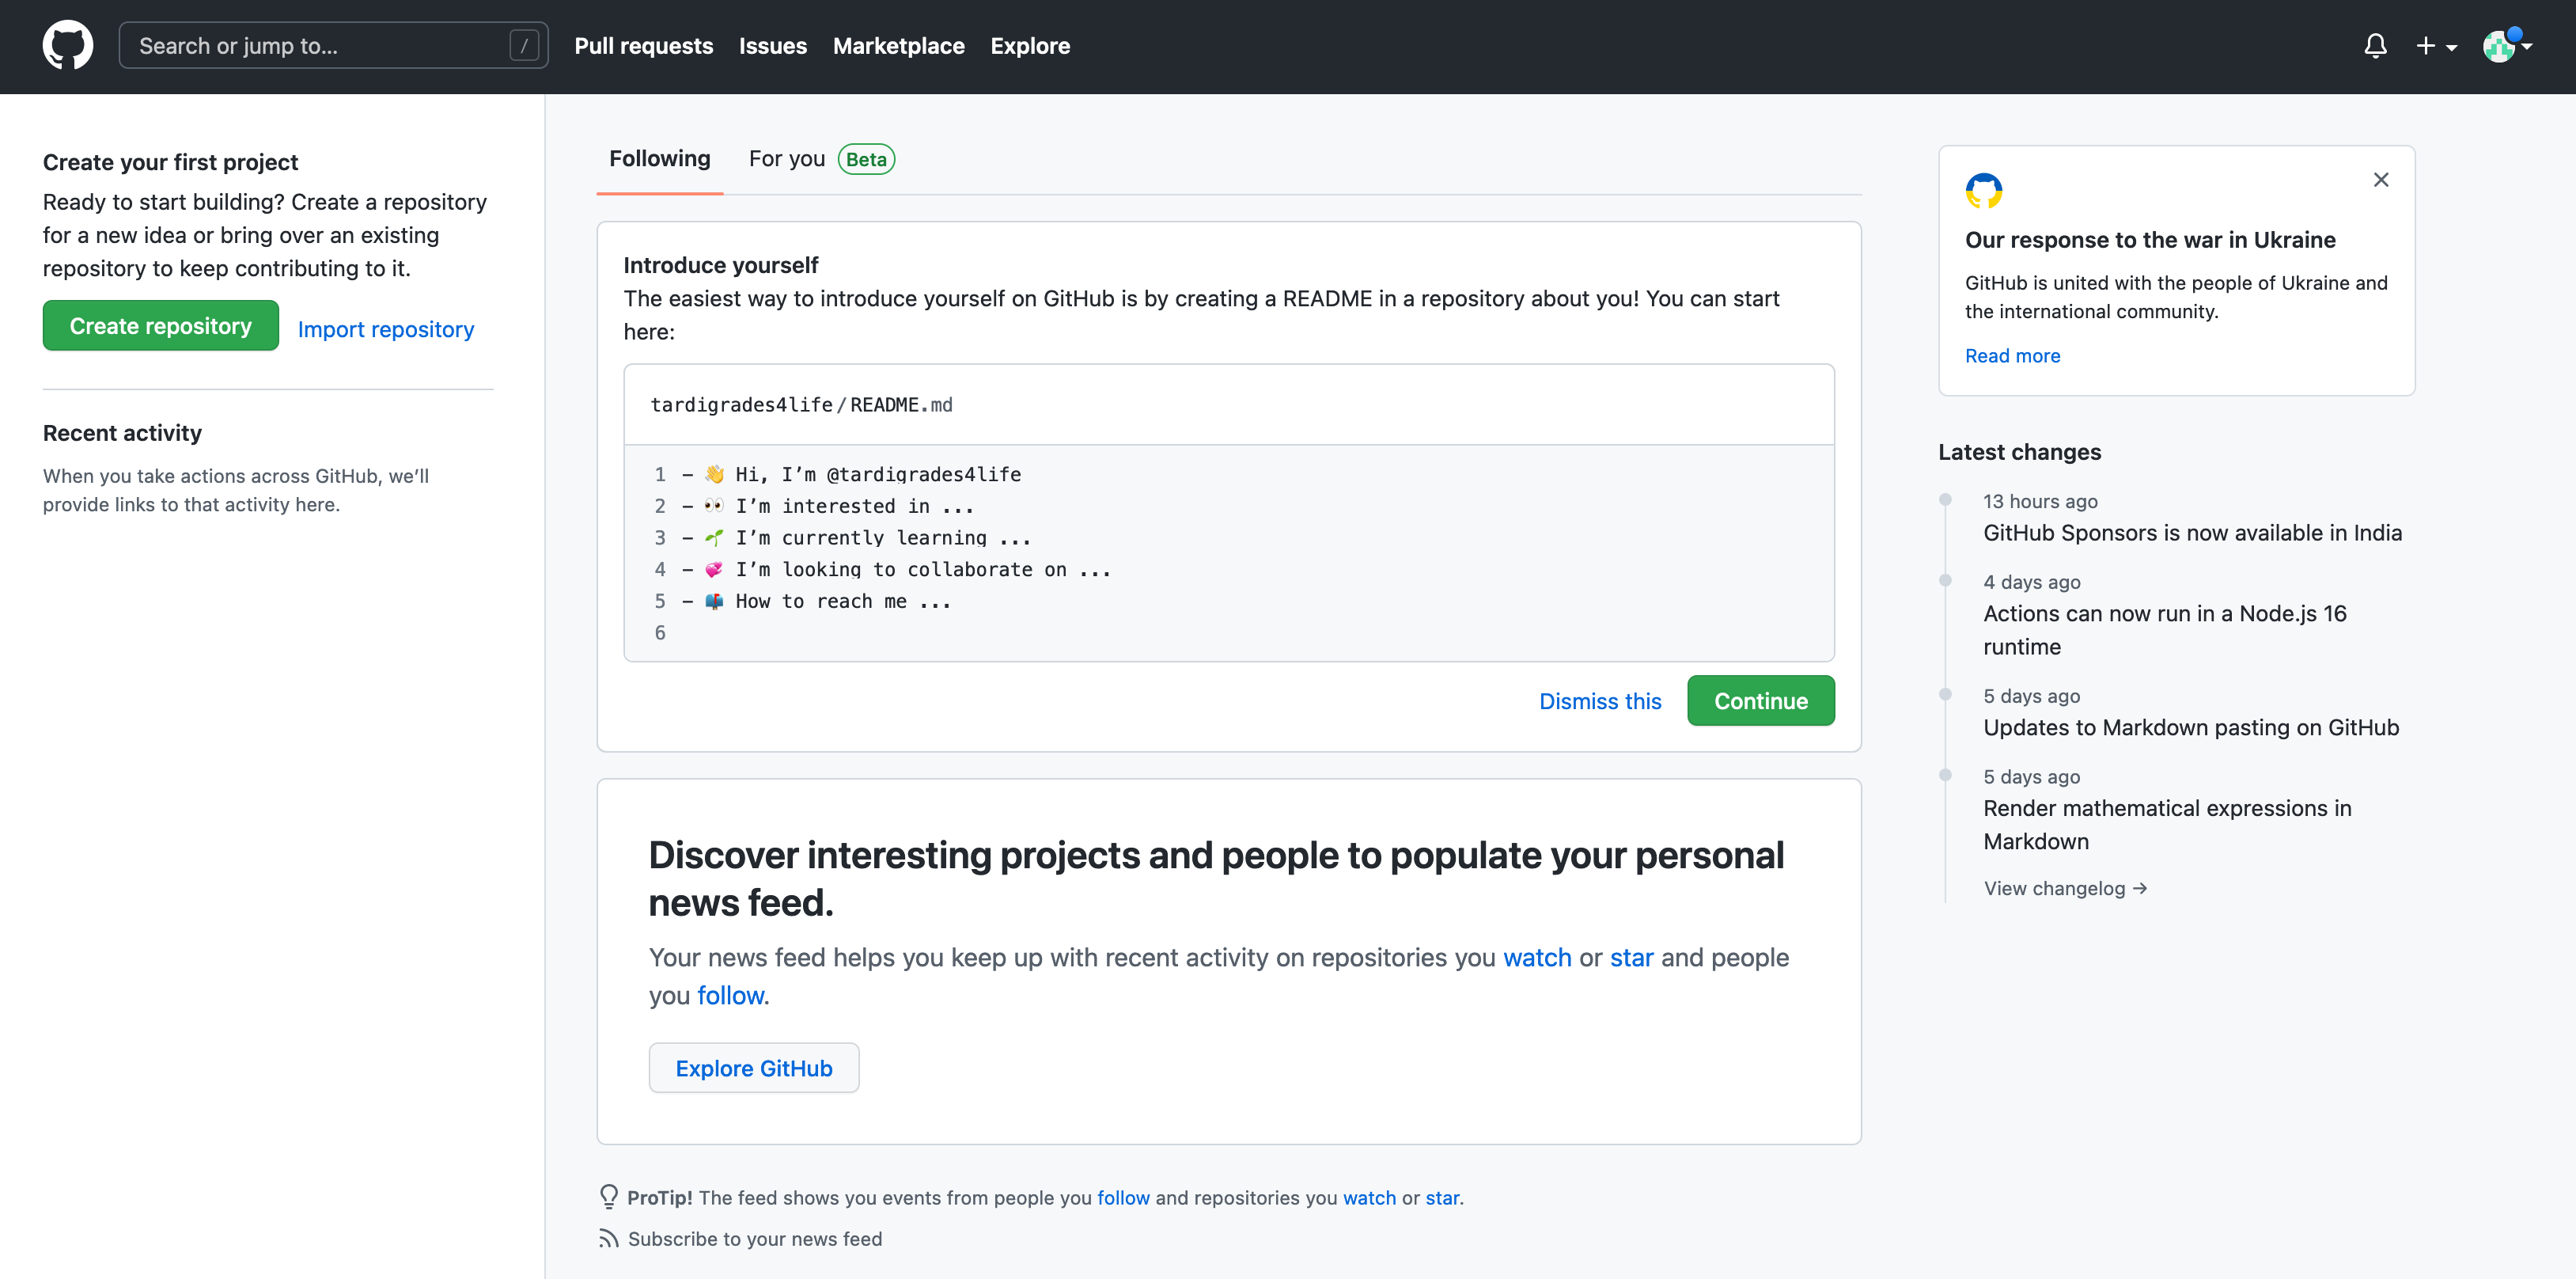Click View changelog link

click(x=2065, y=889)
